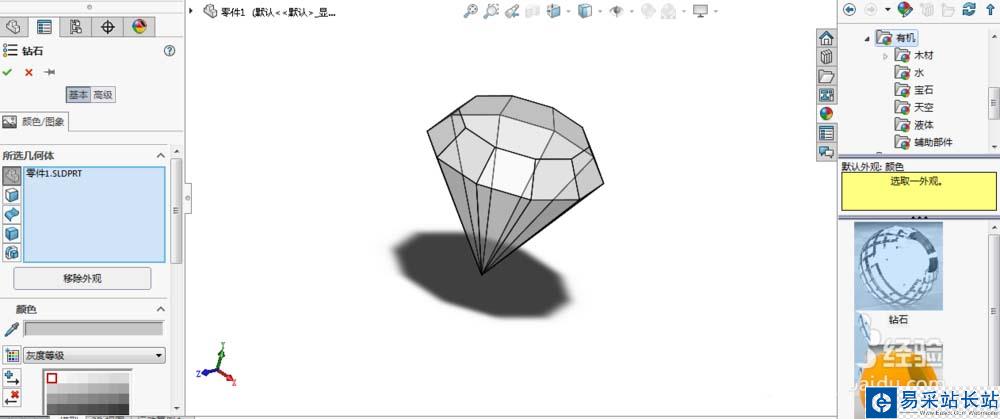This screenshot has height=419, width=1000.
Task: Open the Design Library tab
Action: tap(827, 57)
